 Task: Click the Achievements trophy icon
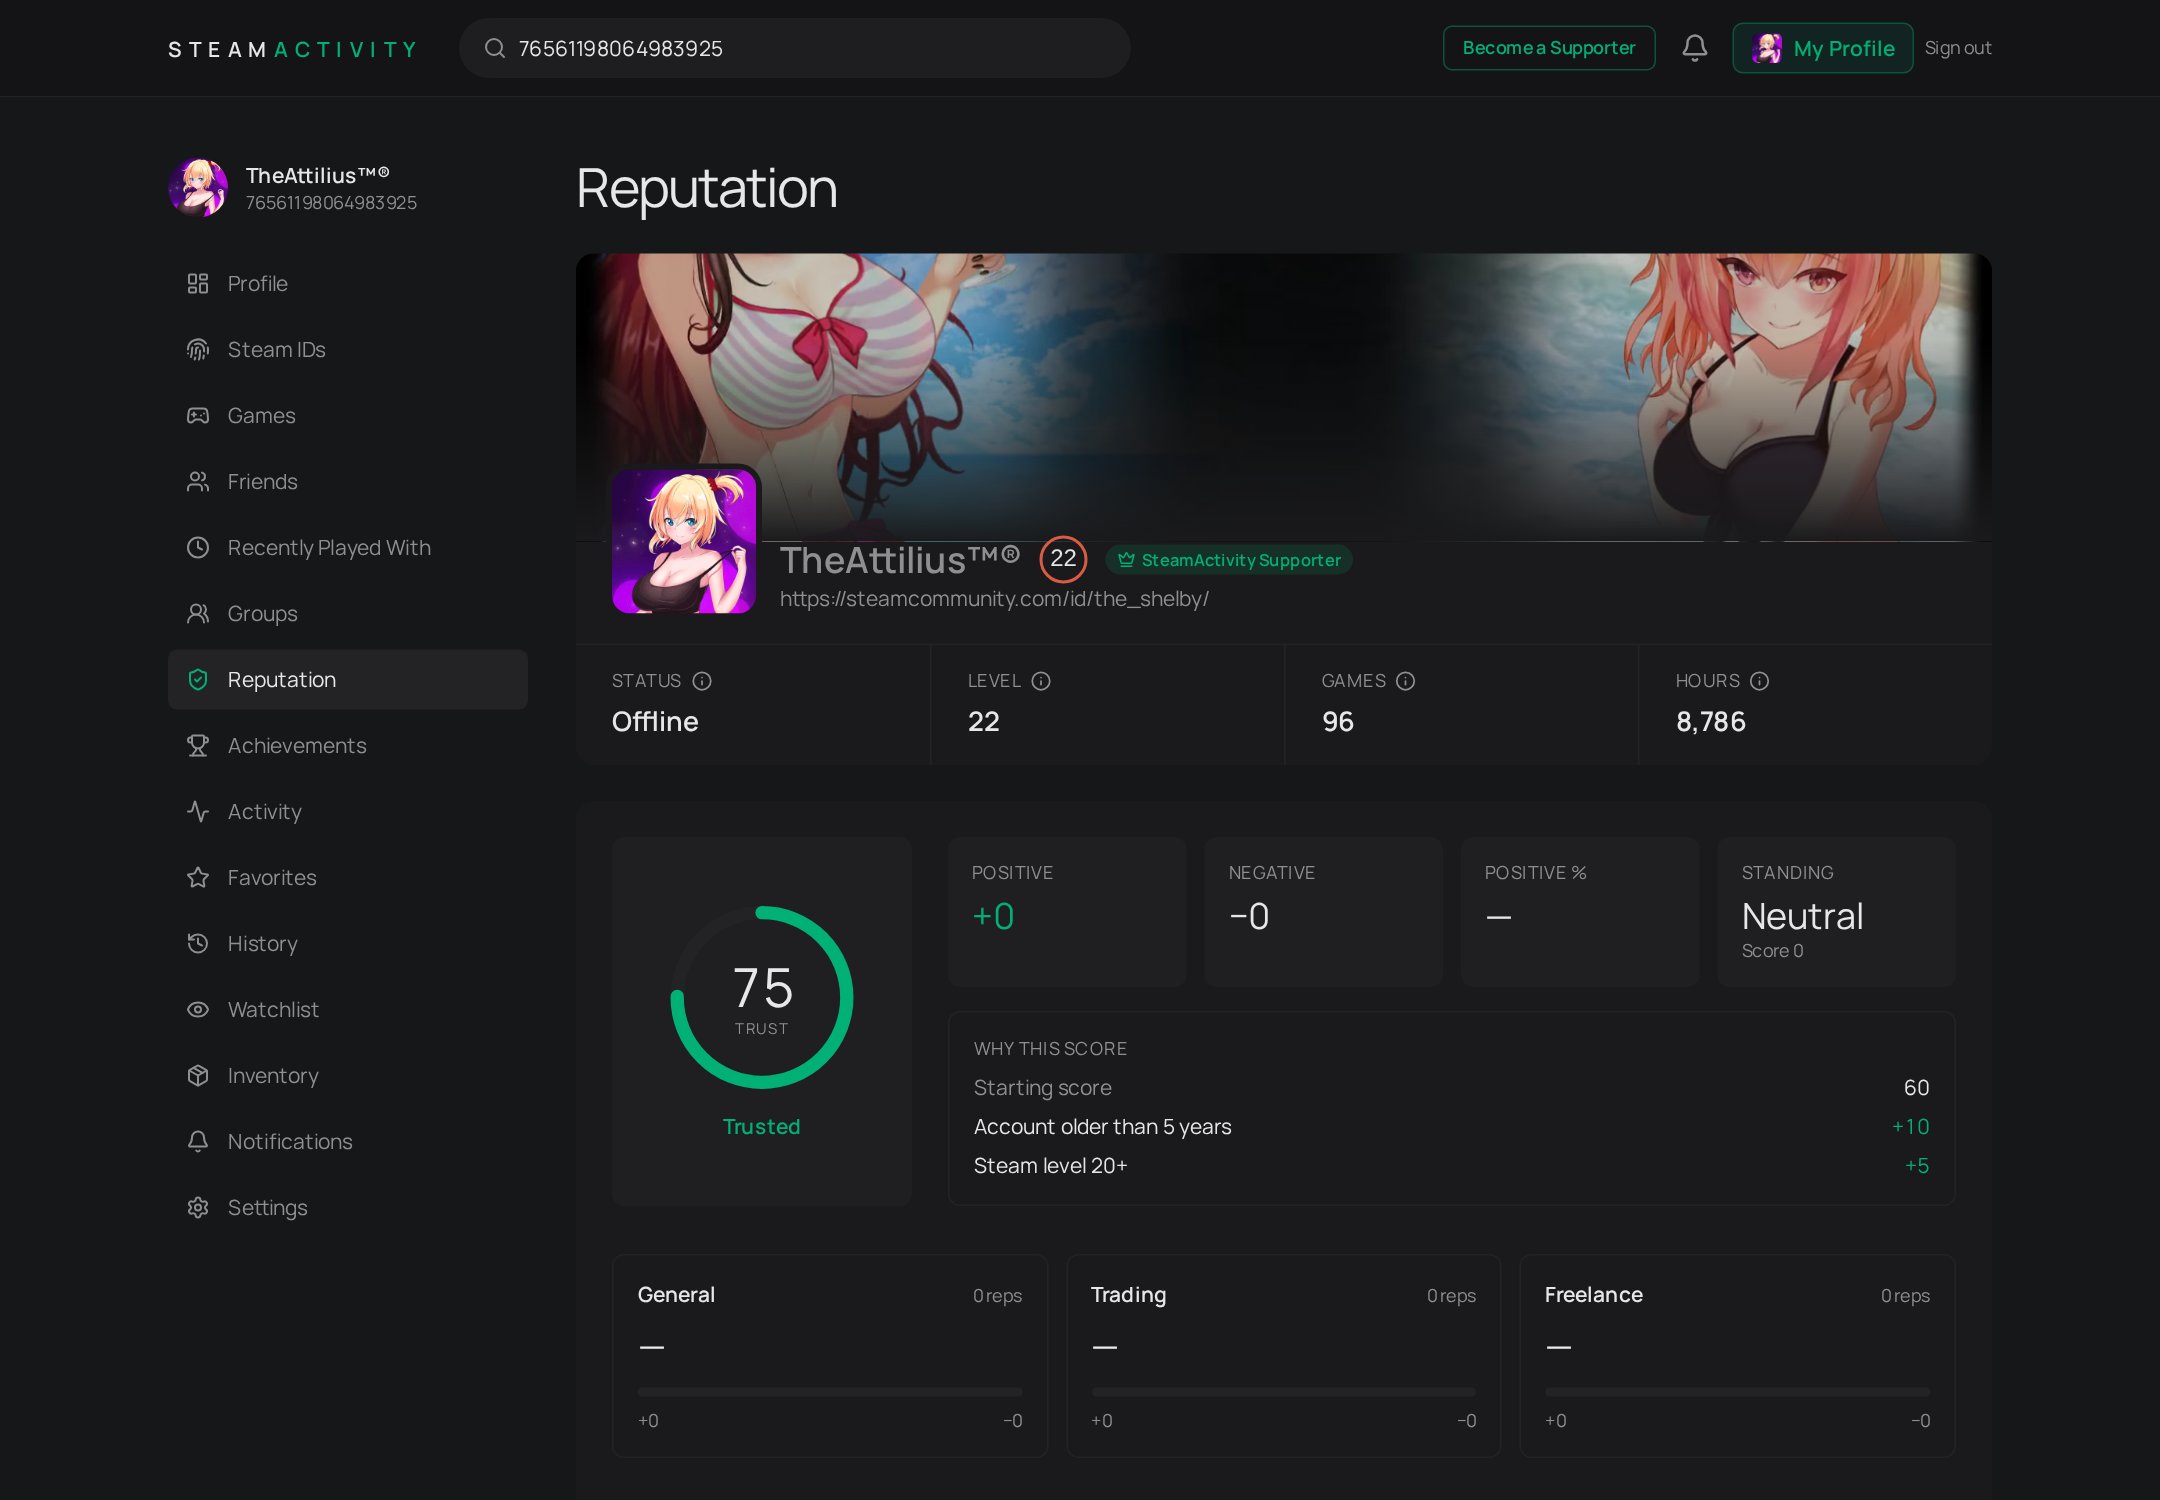pyautogui.click(x=198, y=746)
